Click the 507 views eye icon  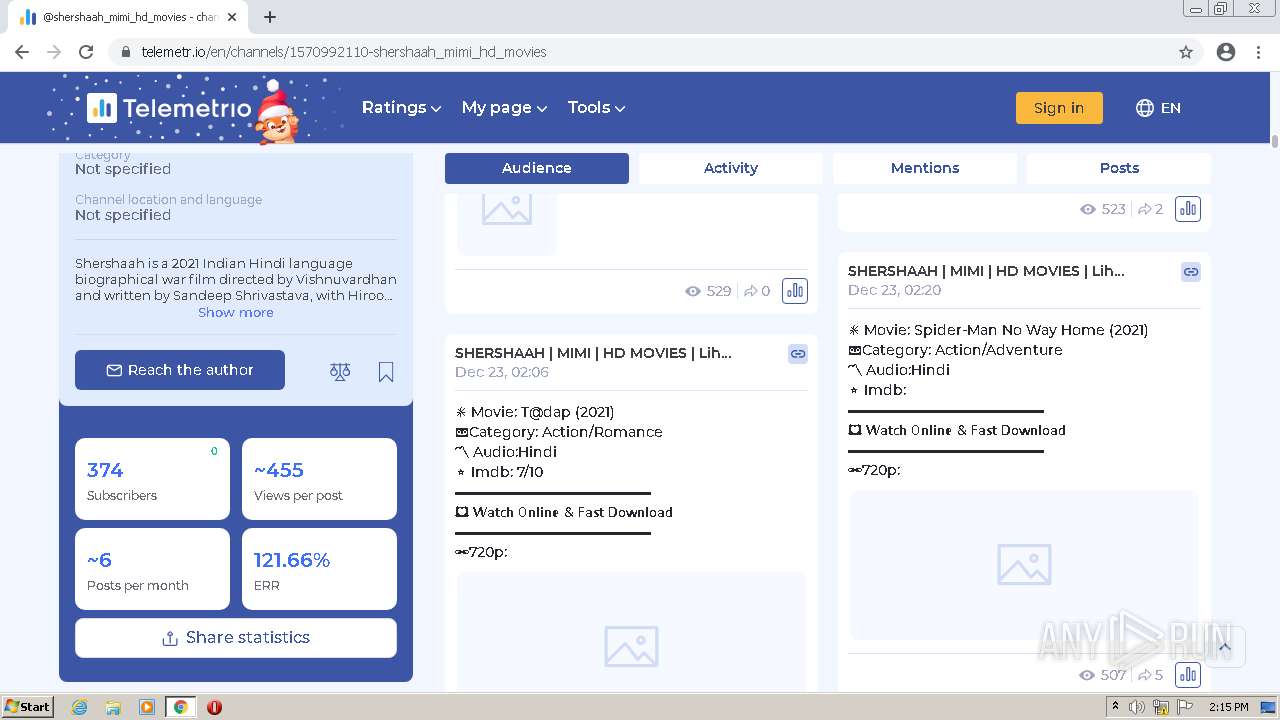pyautogui.click(x=1088, y=675)
